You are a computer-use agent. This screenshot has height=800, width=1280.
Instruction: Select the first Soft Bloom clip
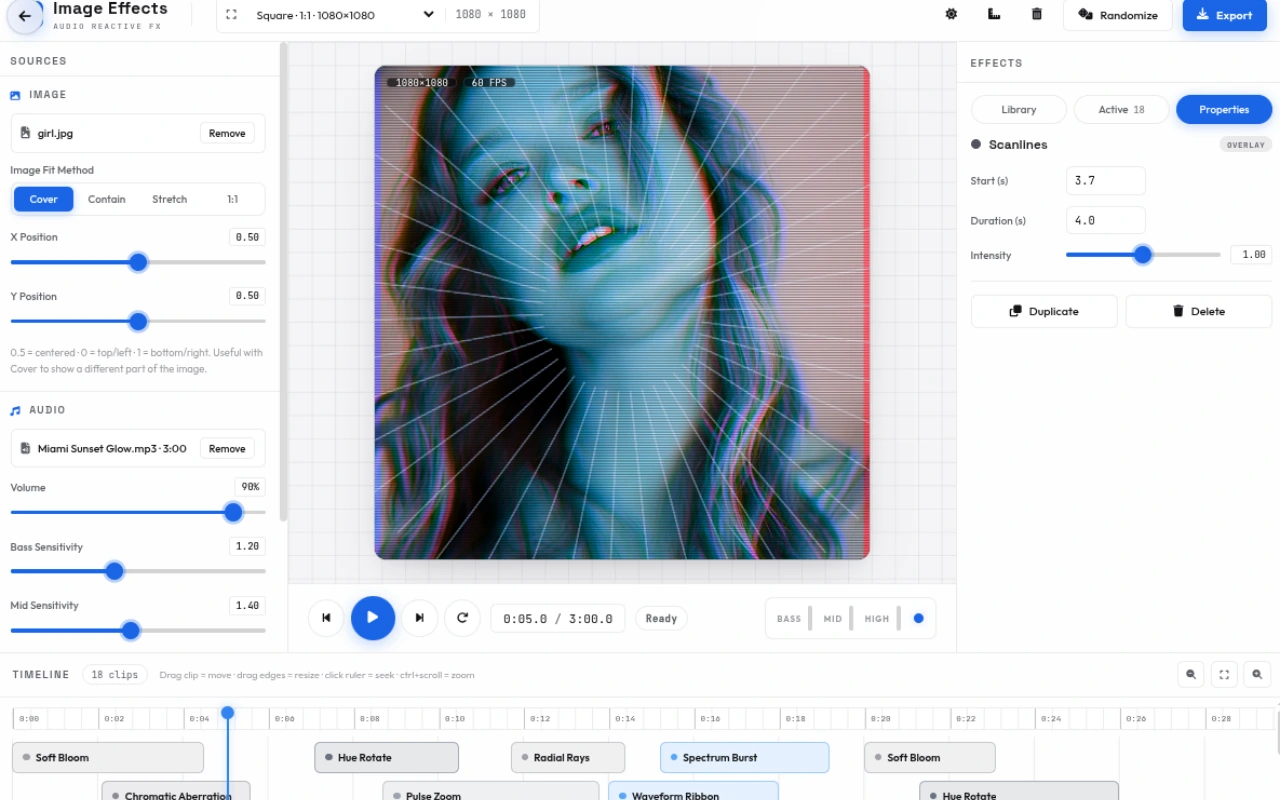pyautogui.click(x=108, y=758)
